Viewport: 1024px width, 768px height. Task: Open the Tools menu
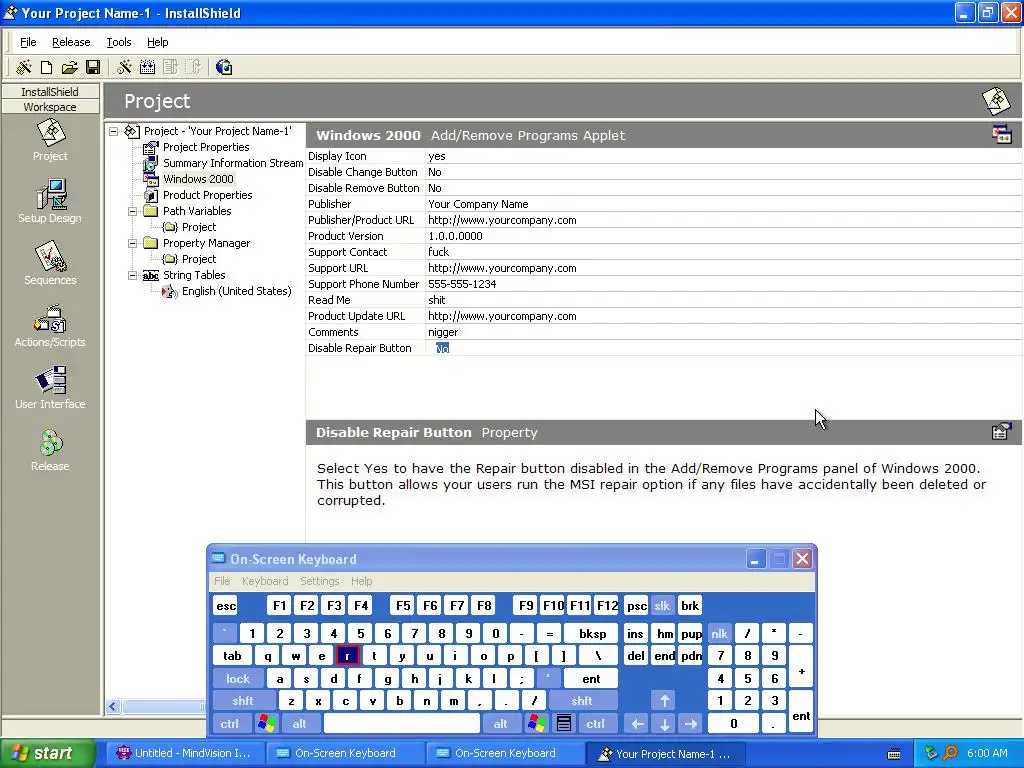pos(119,42)
